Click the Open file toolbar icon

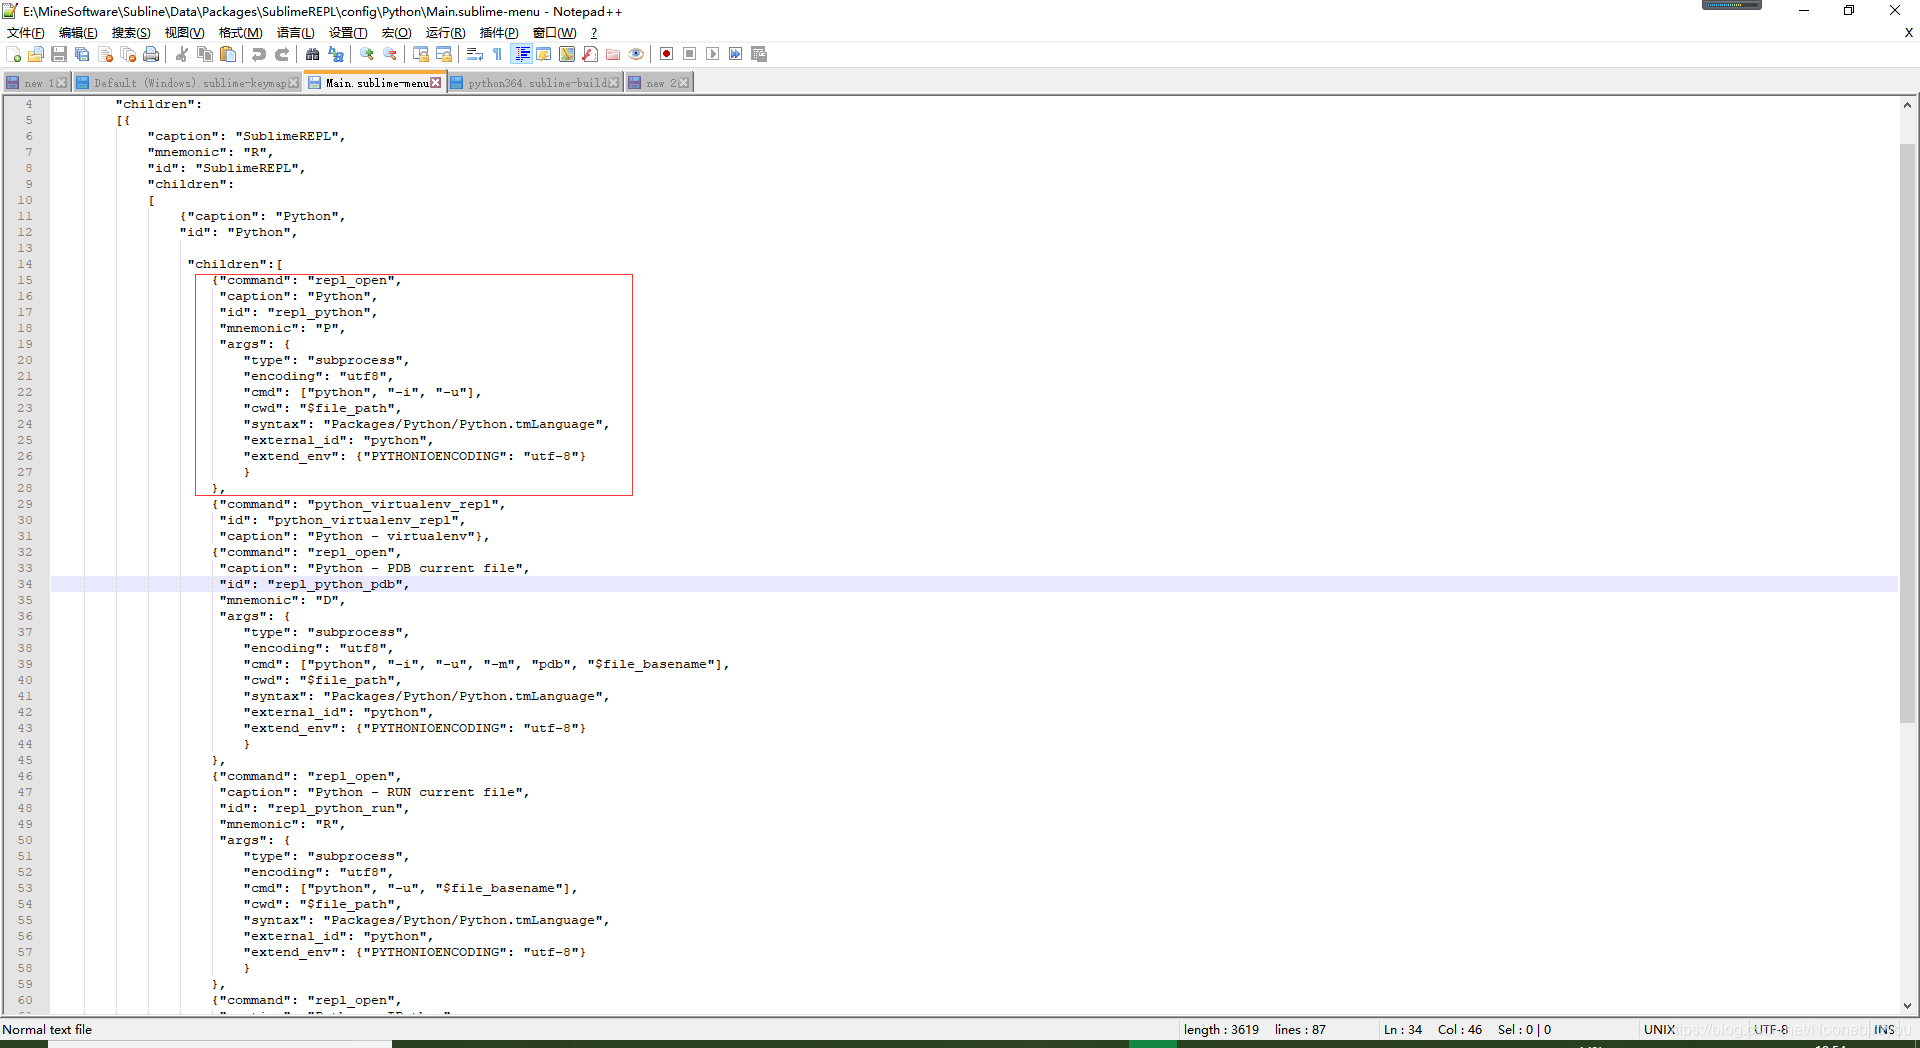[x=36, y=54]
